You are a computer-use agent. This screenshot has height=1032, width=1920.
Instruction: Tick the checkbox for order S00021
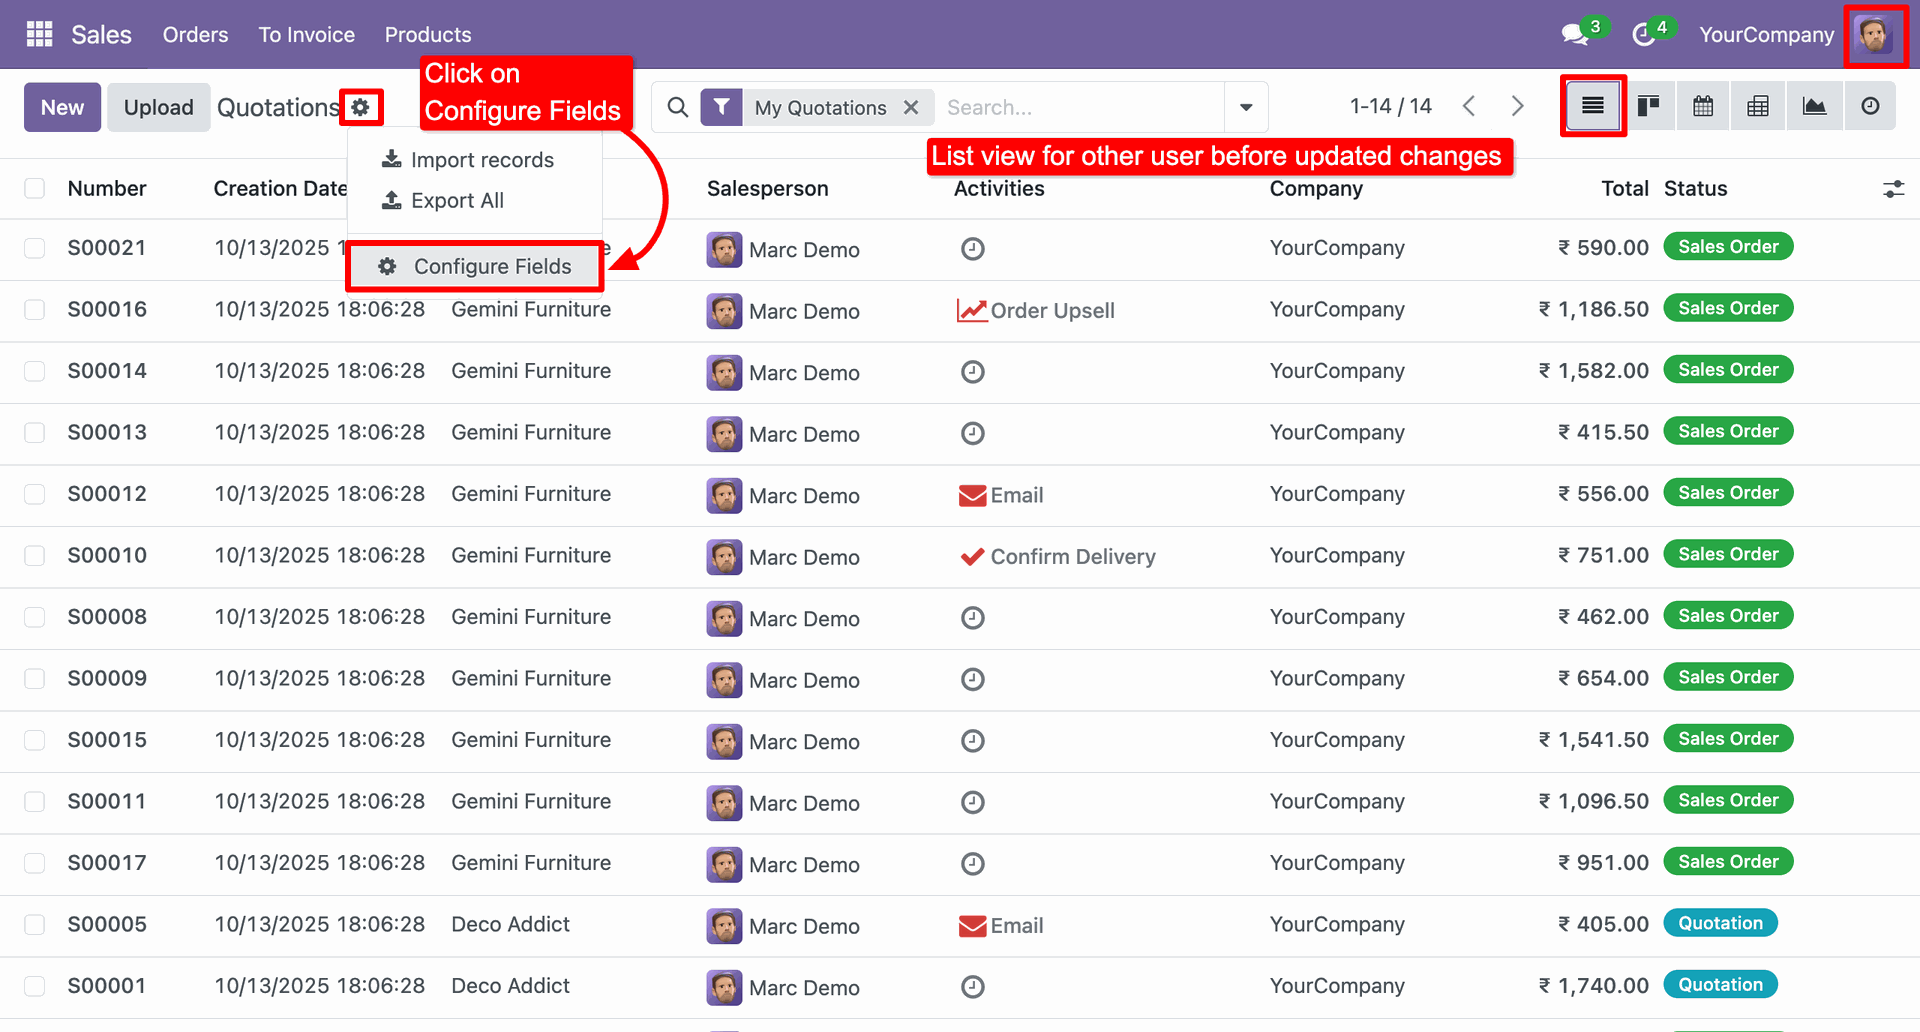35,248
